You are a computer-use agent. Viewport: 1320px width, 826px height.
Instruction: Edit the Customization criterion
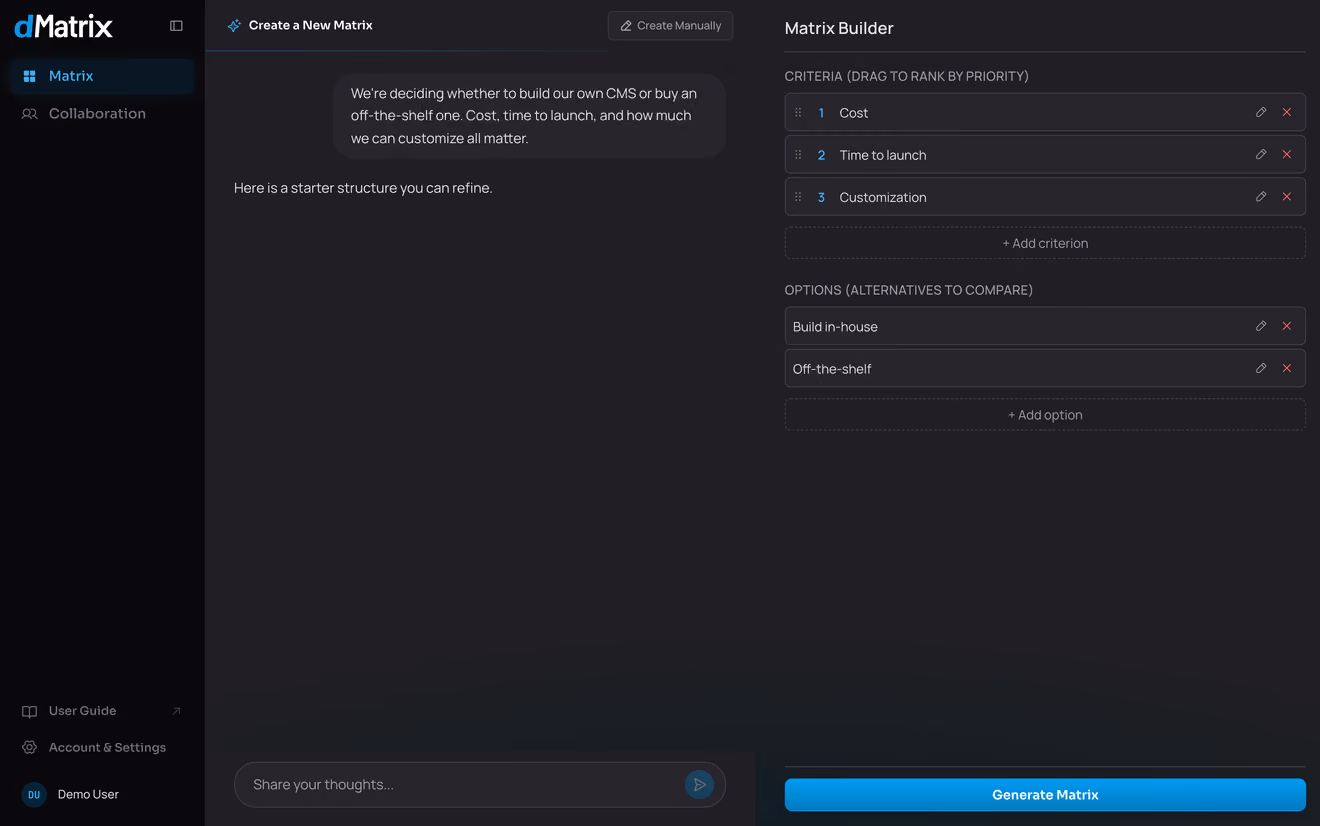click(1261, 197)
